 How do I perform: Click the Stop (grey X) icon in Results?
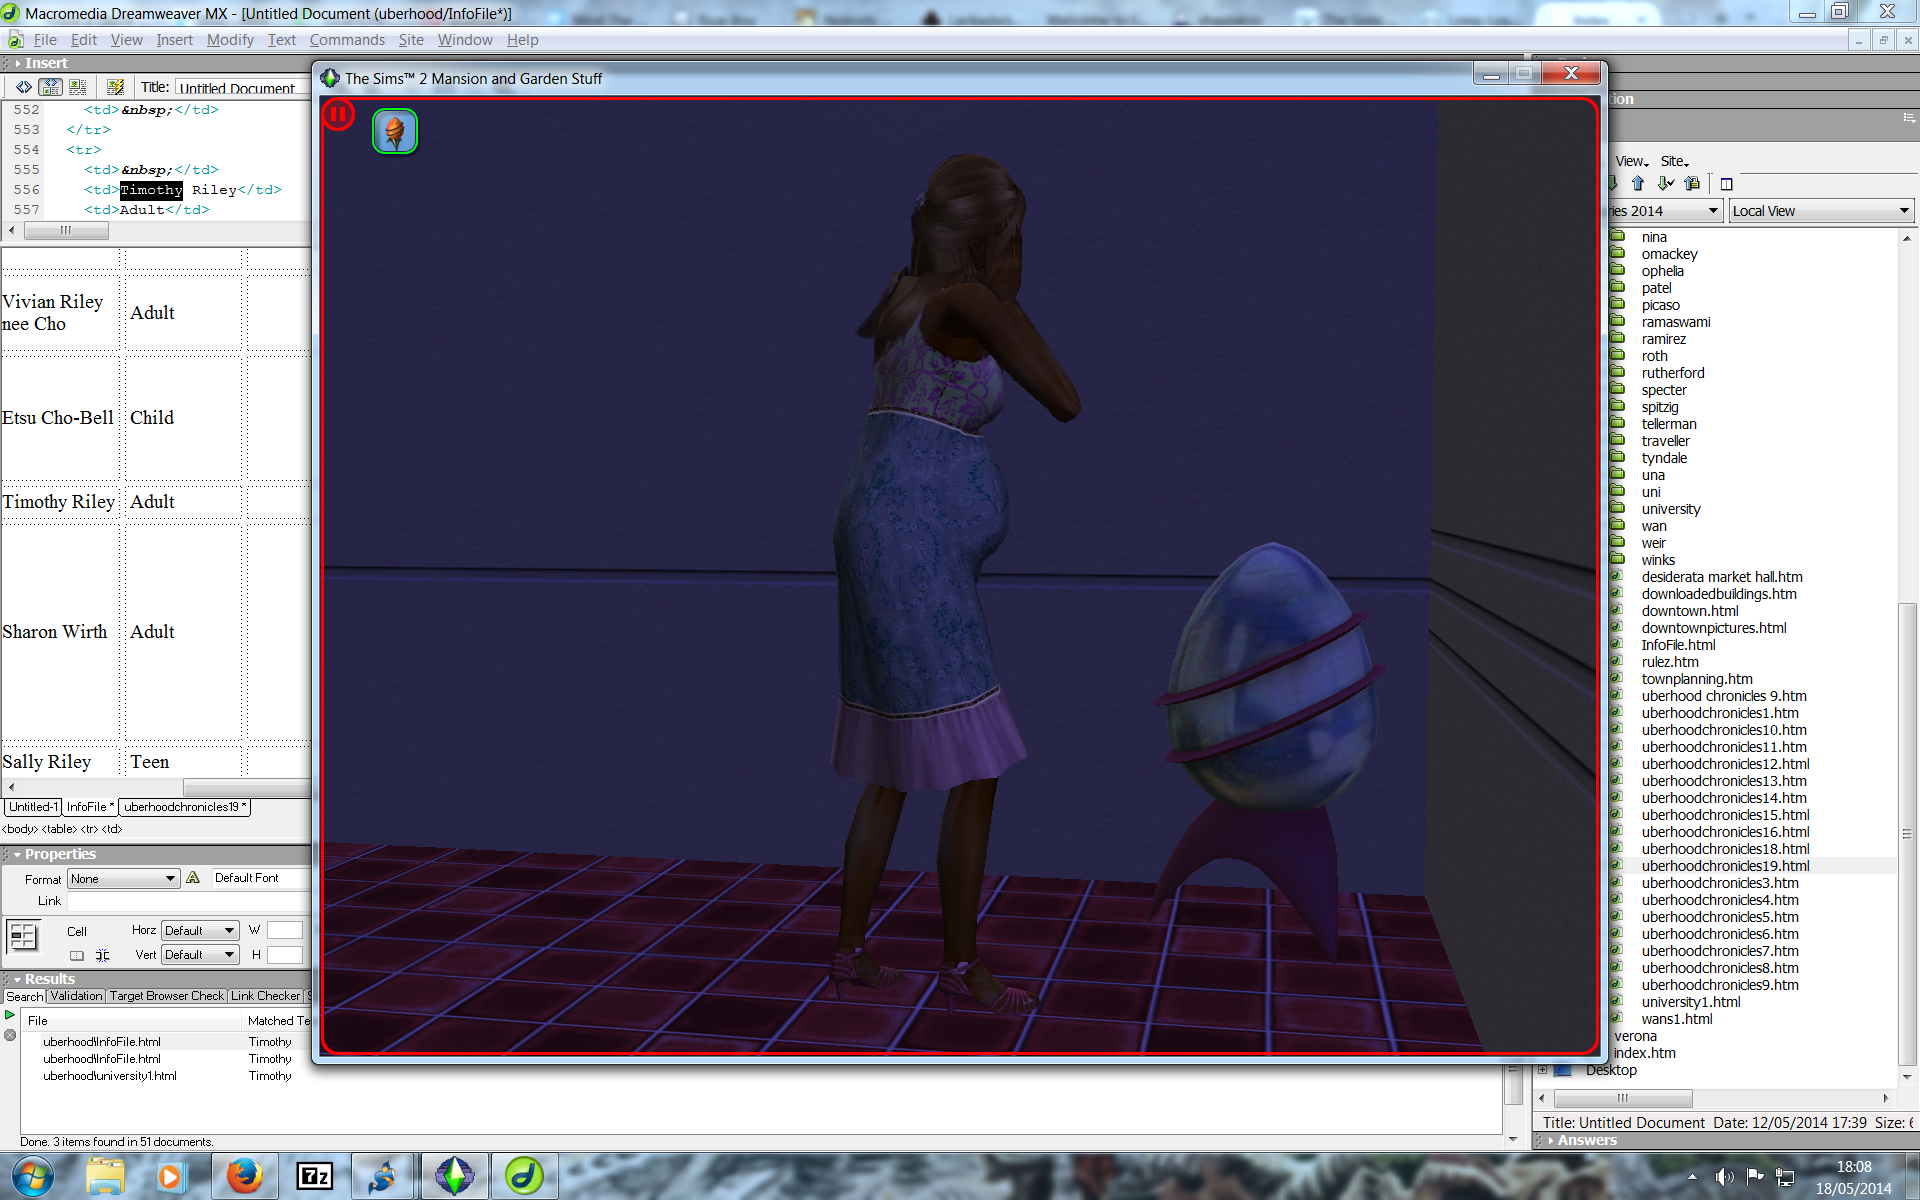[10, 1035]
